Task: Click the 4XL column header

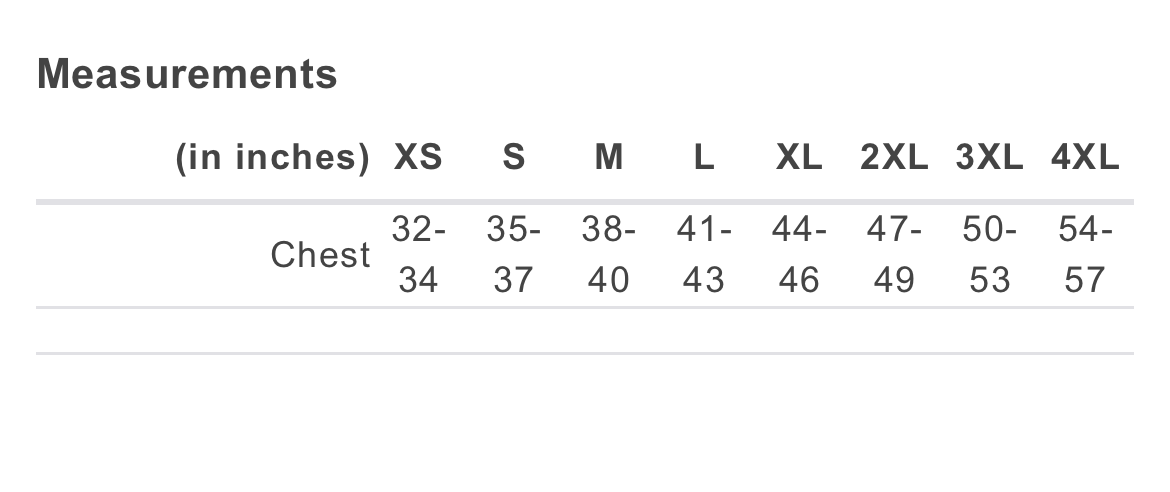Action: (x=1085, y=158)
